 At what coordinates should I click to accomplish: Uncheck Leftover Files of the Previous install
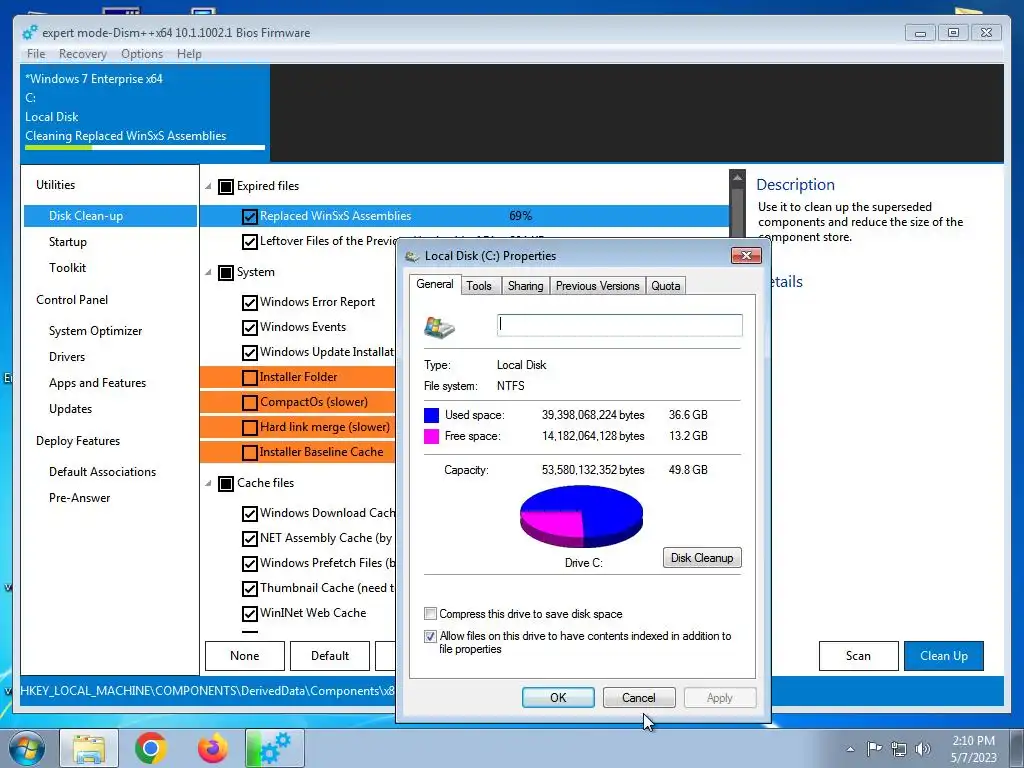tap(249, 242)
